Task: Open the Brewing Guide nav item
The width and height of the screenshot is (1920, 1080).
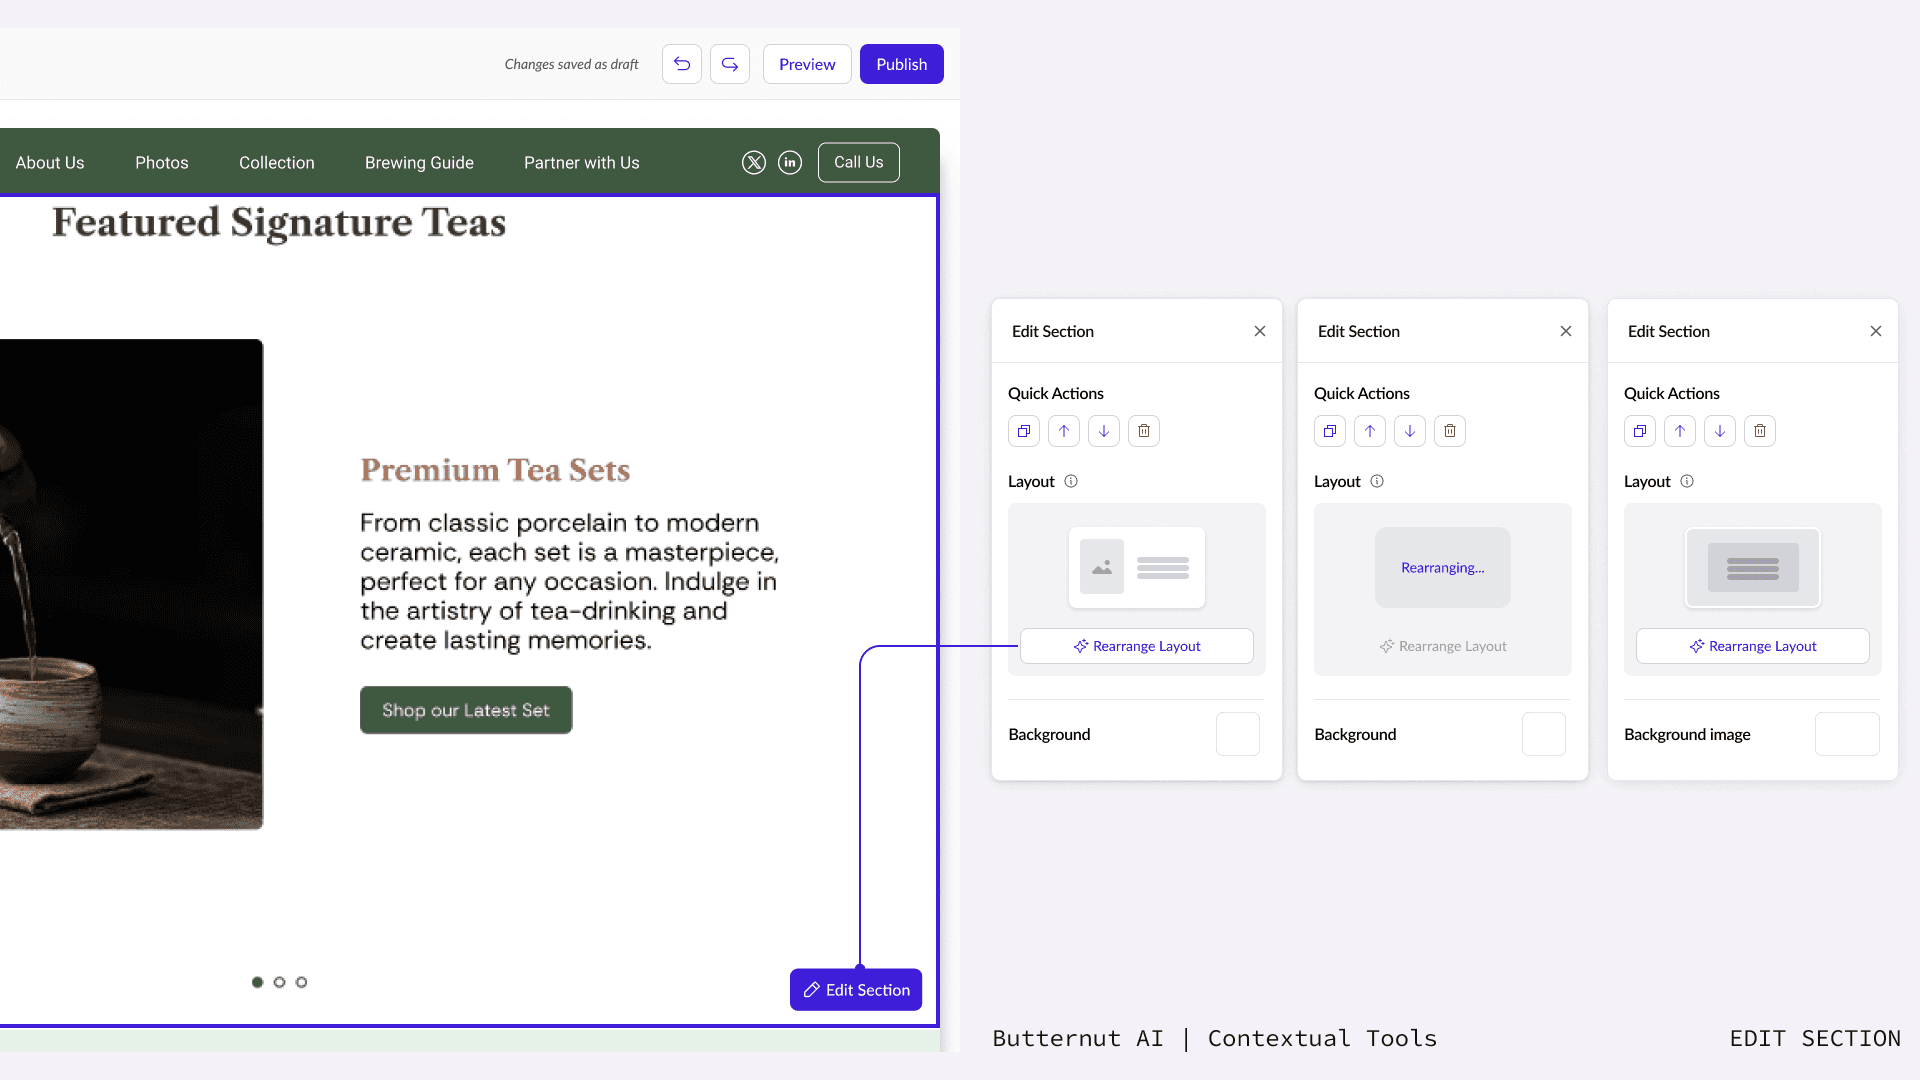Action: point(419,163)
